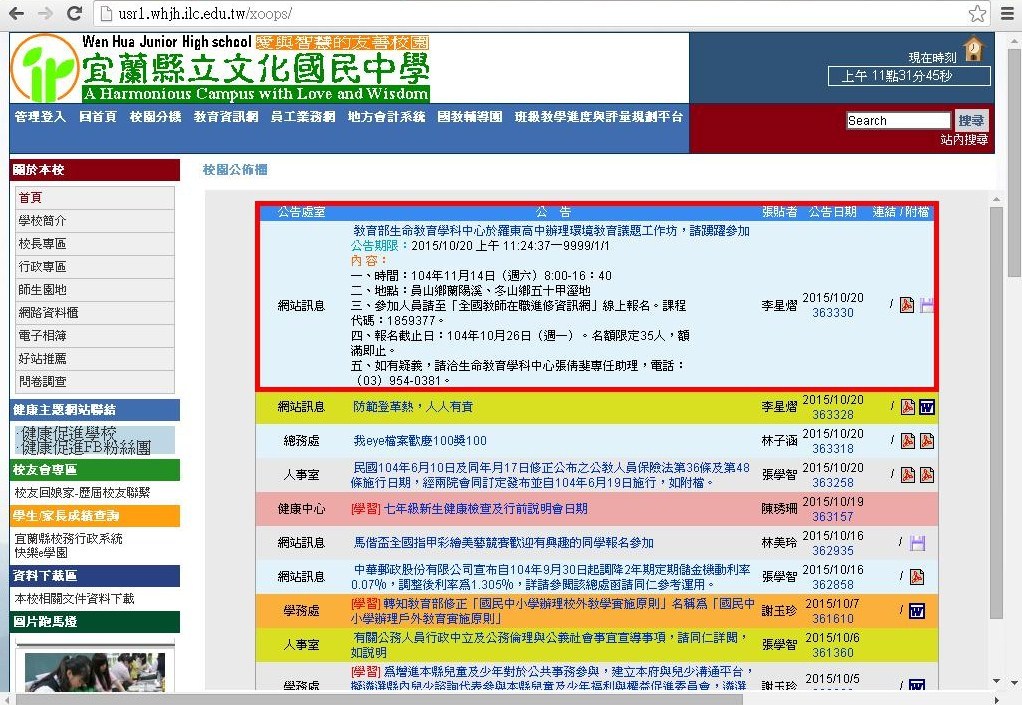
Task: Click the house icon above the clock
Action: pyautogui.click(x=972, y=49)
